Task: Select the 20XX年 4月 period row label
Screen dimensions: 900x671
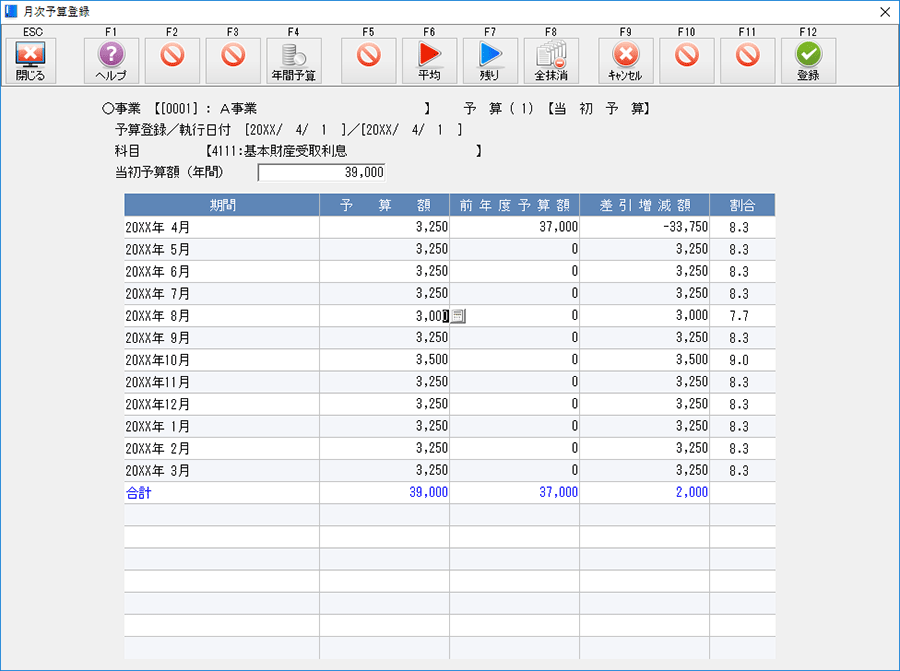Action: 158,227
